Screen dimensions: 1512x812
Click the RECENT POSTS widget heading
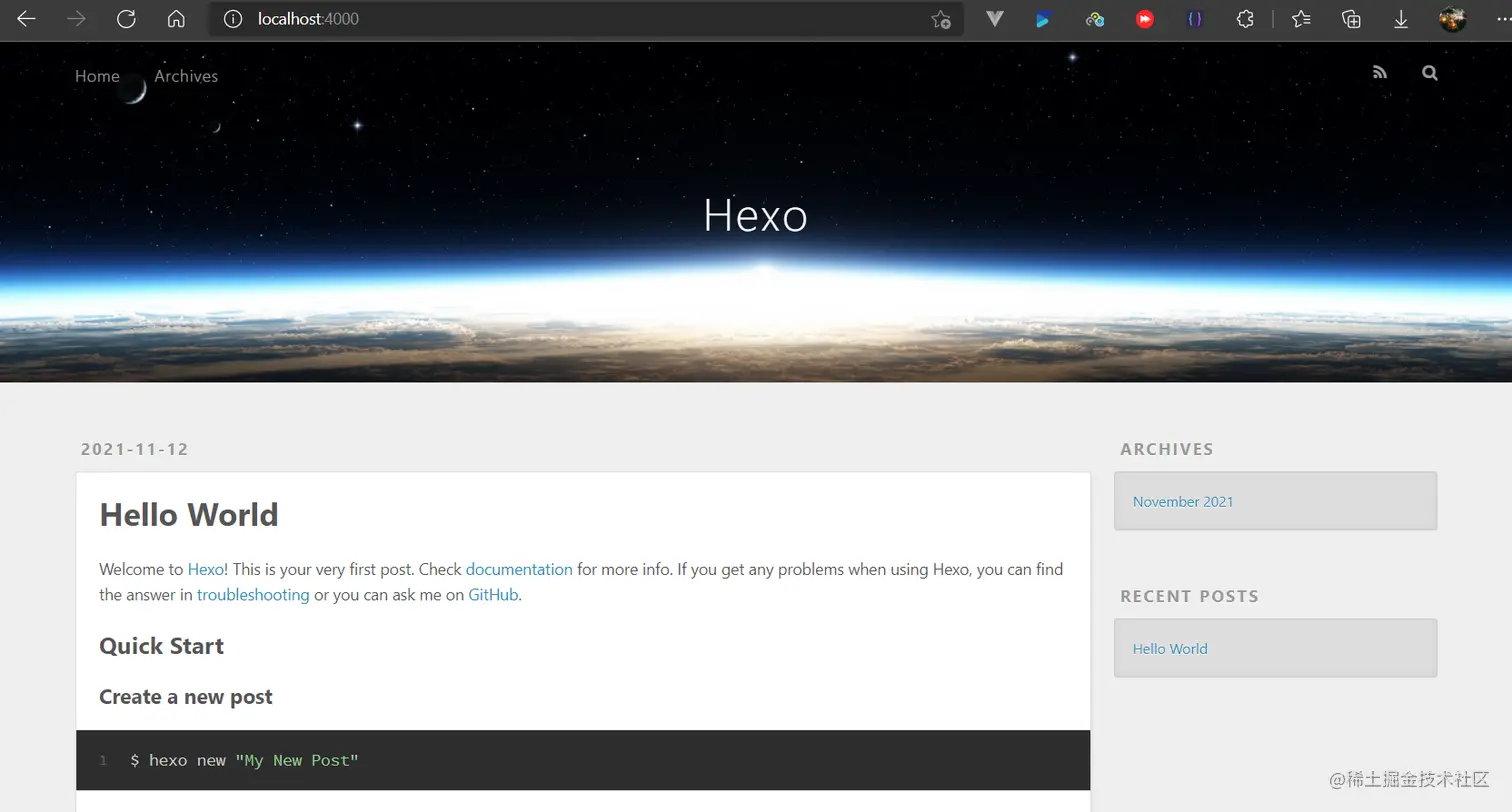point(1189,596)
